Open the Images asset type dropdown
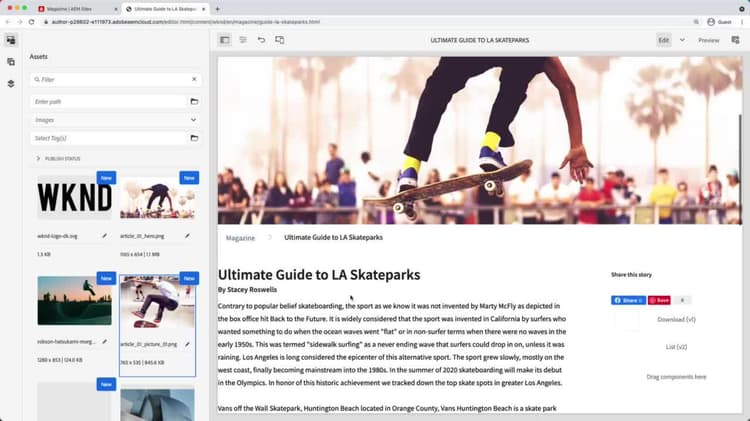The width and height of the screenshot is (750, 421). tap(115, 120)
